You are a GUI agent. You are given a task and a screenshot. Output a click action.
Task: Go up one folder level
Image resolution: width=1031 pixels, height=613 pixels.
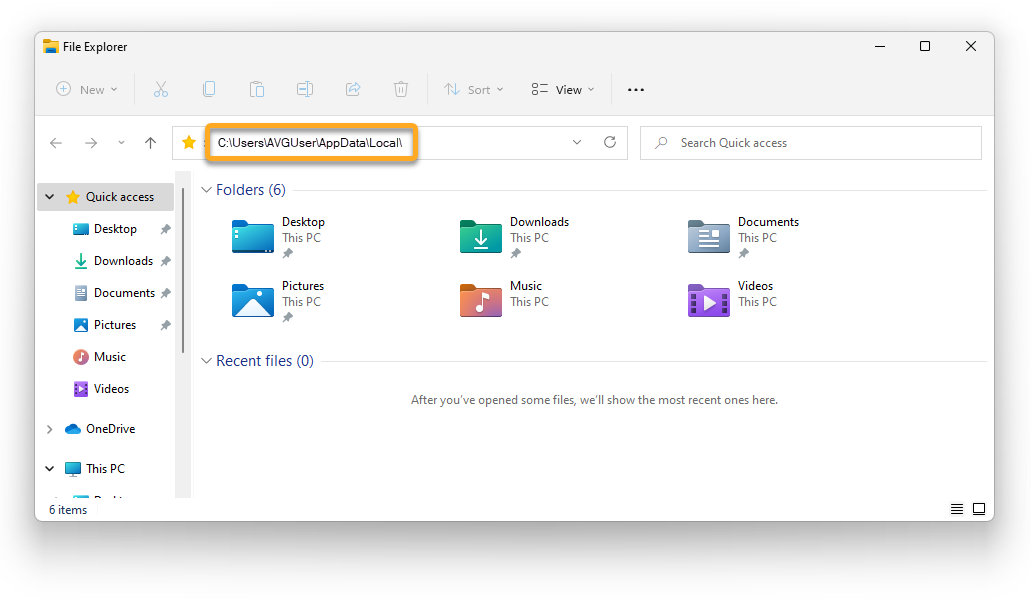coord(150,143)
